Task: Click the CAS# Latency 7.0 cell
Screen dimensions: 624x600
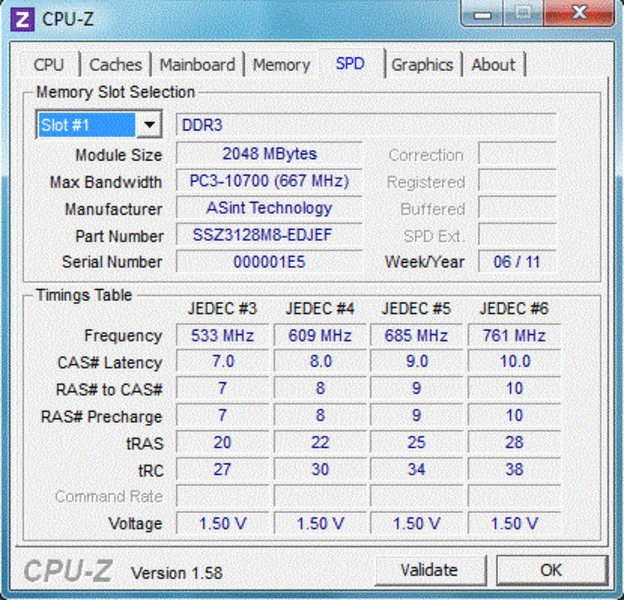Action: 222,362
